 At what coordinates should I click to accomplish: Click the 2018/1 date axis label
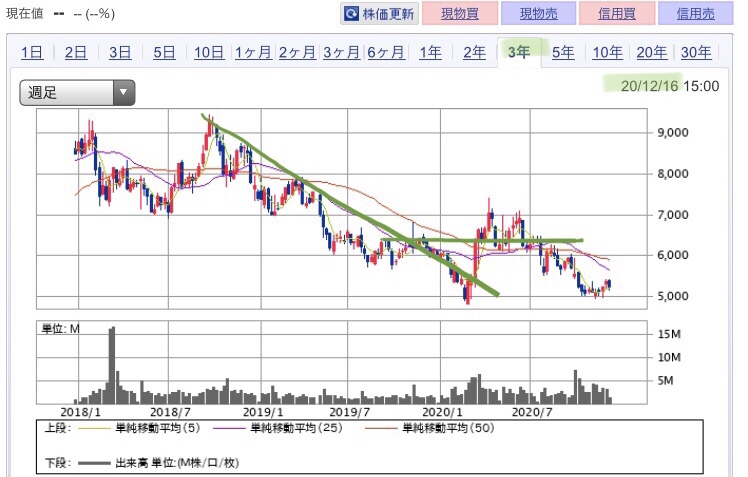point(81,412)
